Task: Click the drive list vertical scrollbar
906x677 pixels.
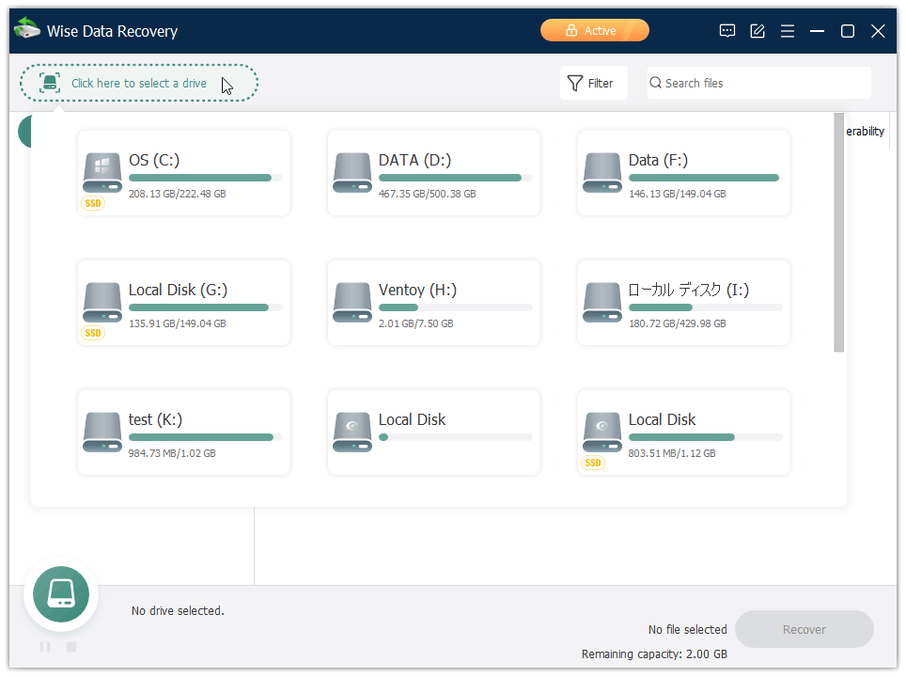Action: coord(839,233)
